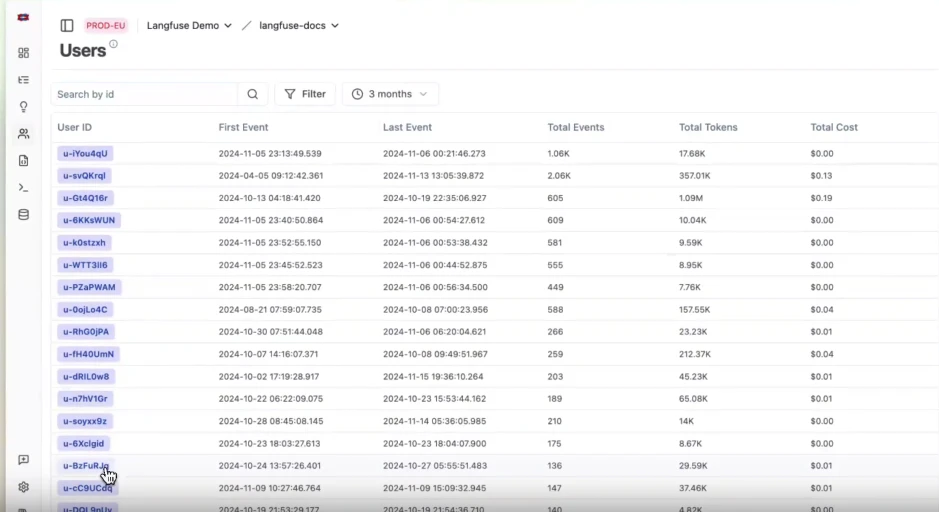Click the Langfuse logo at top left
The width and height of the screenshot is (939, 512).
click(x=24, y=18)
